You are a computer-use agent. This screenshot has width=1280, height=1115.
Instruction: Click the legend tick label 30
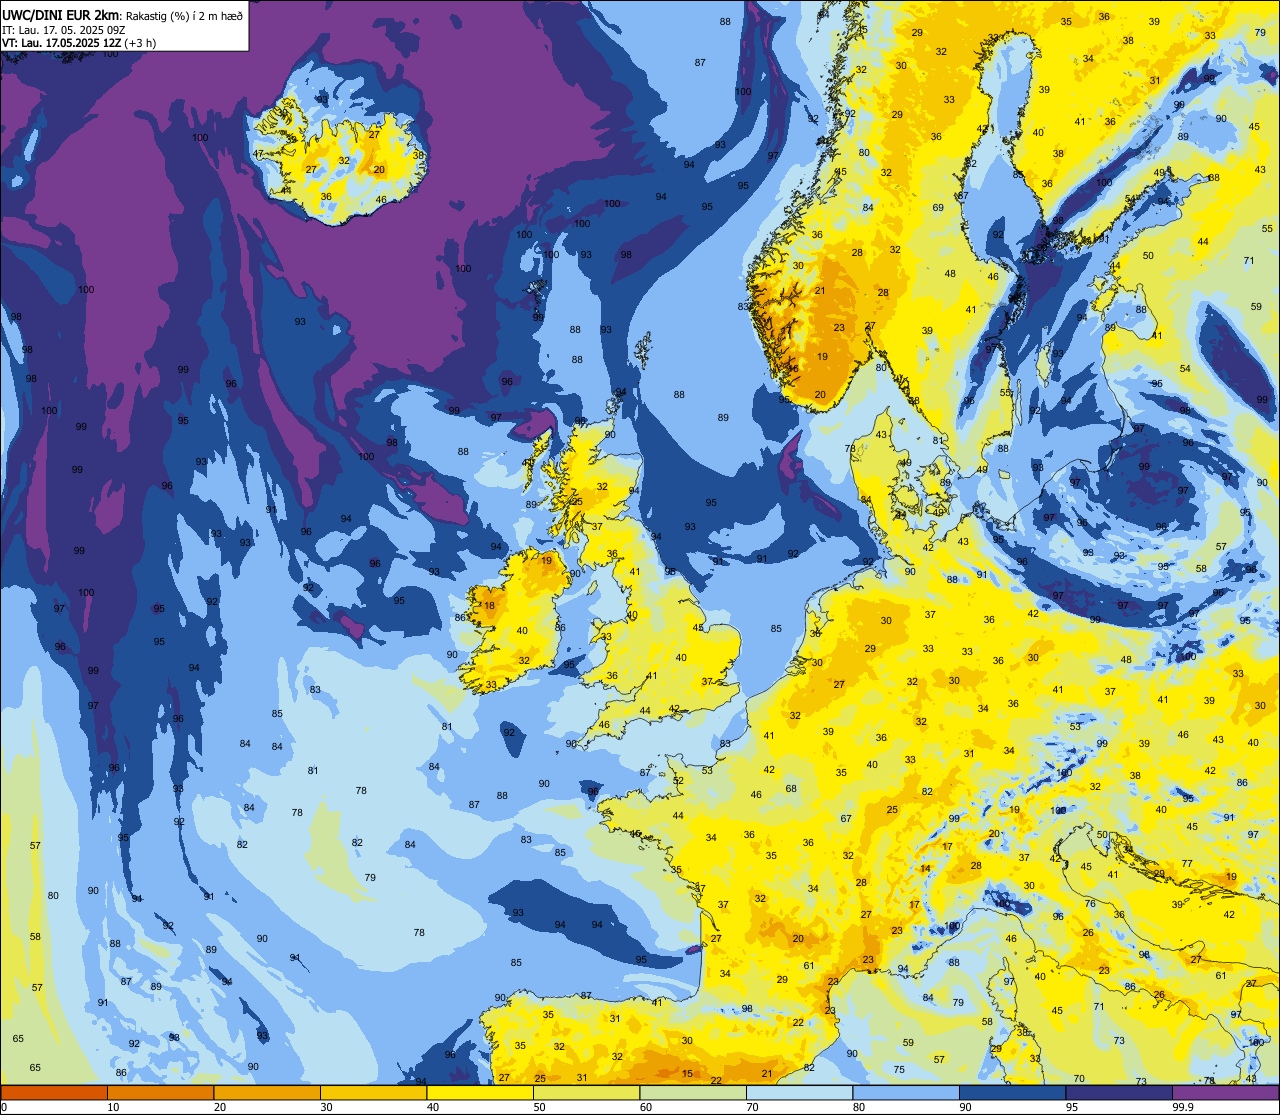coord(326,1107)
